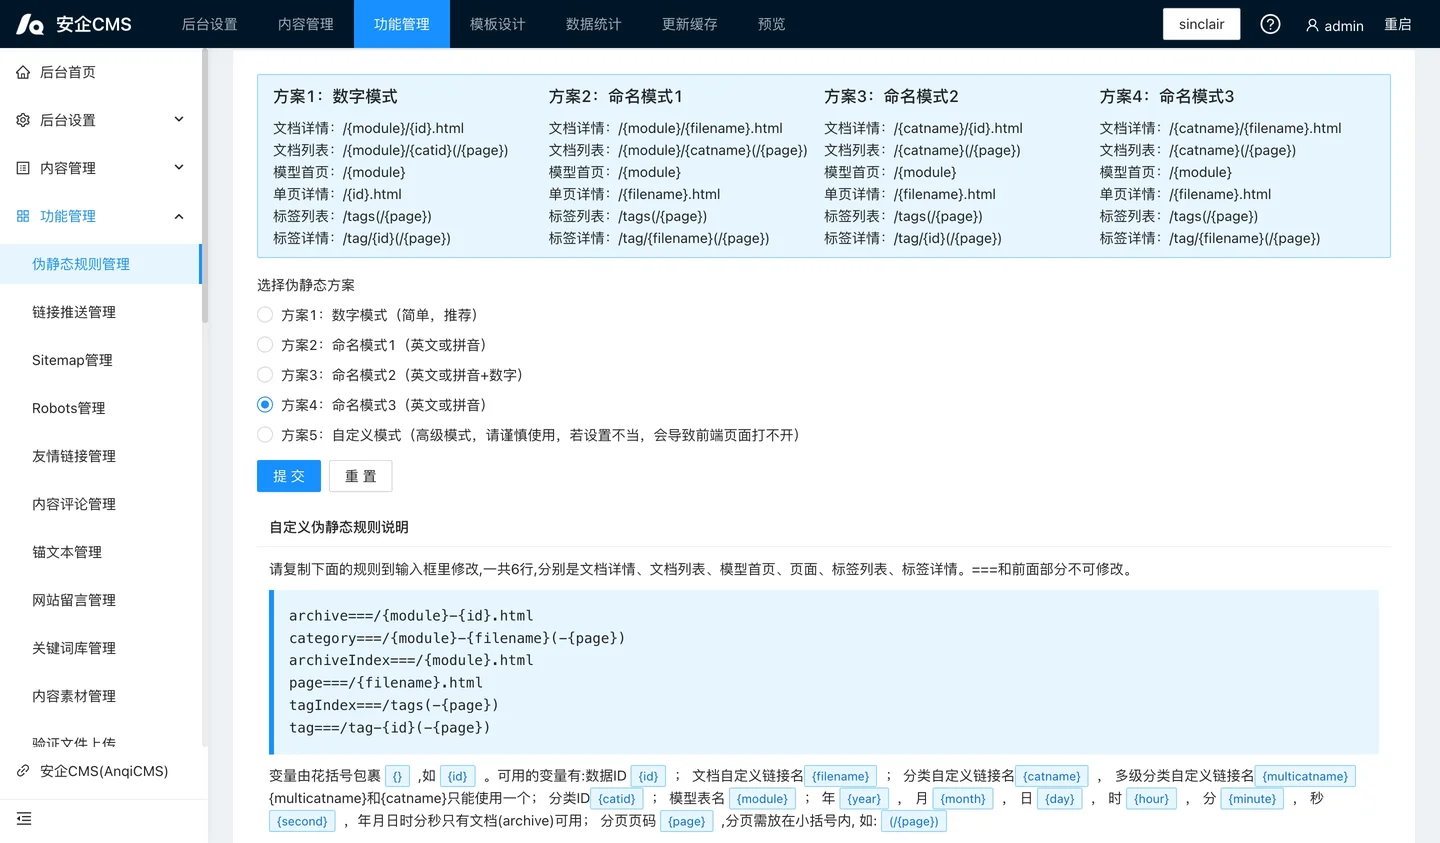The height and width of the screenshot is (843, 1440).
Task: Click the {year} variable tag
Action: tap(864, 798)
